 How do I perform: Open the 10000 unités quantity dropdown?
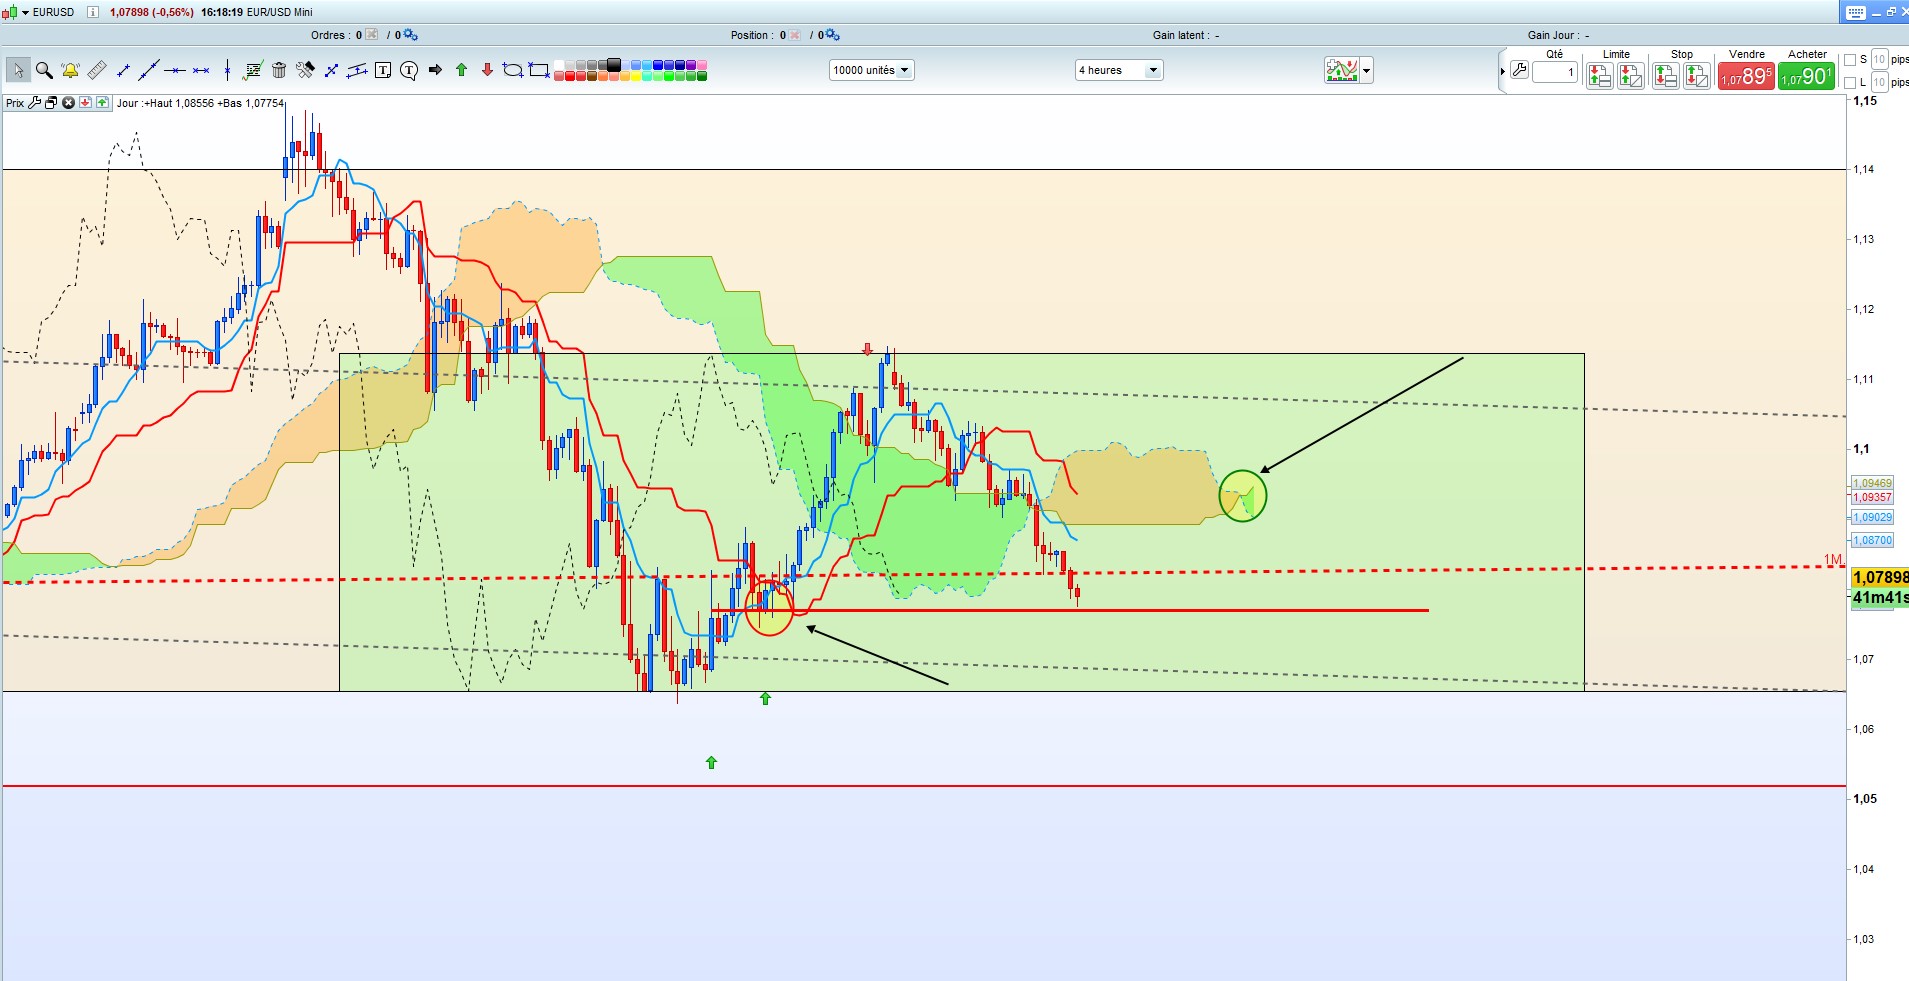pyautogui.click(x=871, y=70)
